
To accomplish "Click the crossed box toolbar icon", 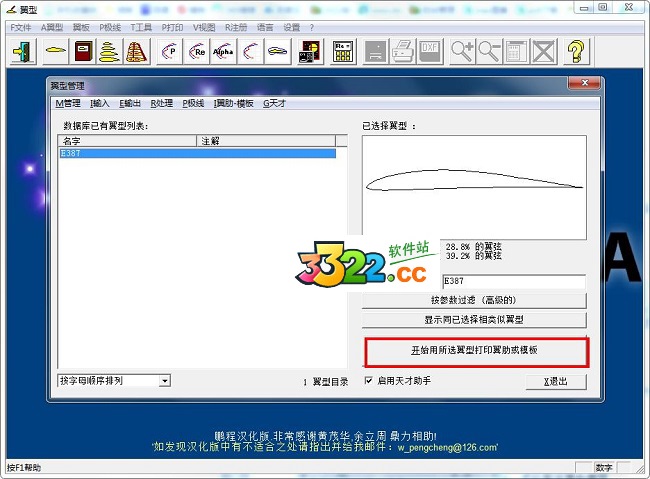I will 544,51.
